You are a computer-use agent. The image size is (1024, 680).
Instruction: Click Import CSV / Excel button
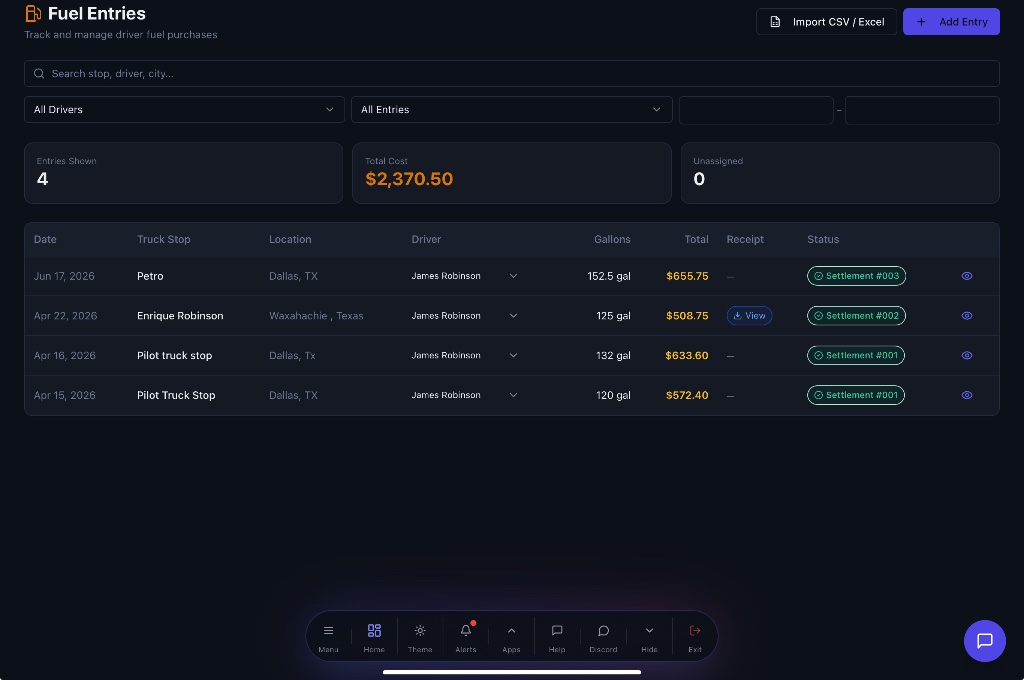pyautogui.click(x=826, y=22)
